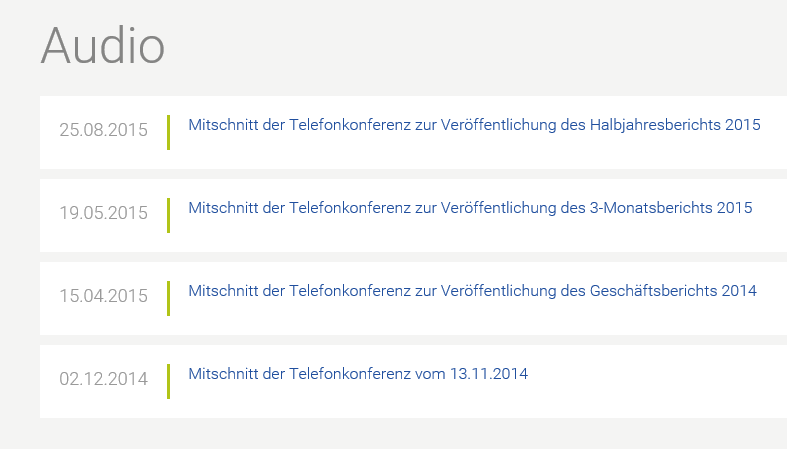Click the green bar beside 02.12.2014
Viewport: 787px width, 449px height.
[168, 381]
